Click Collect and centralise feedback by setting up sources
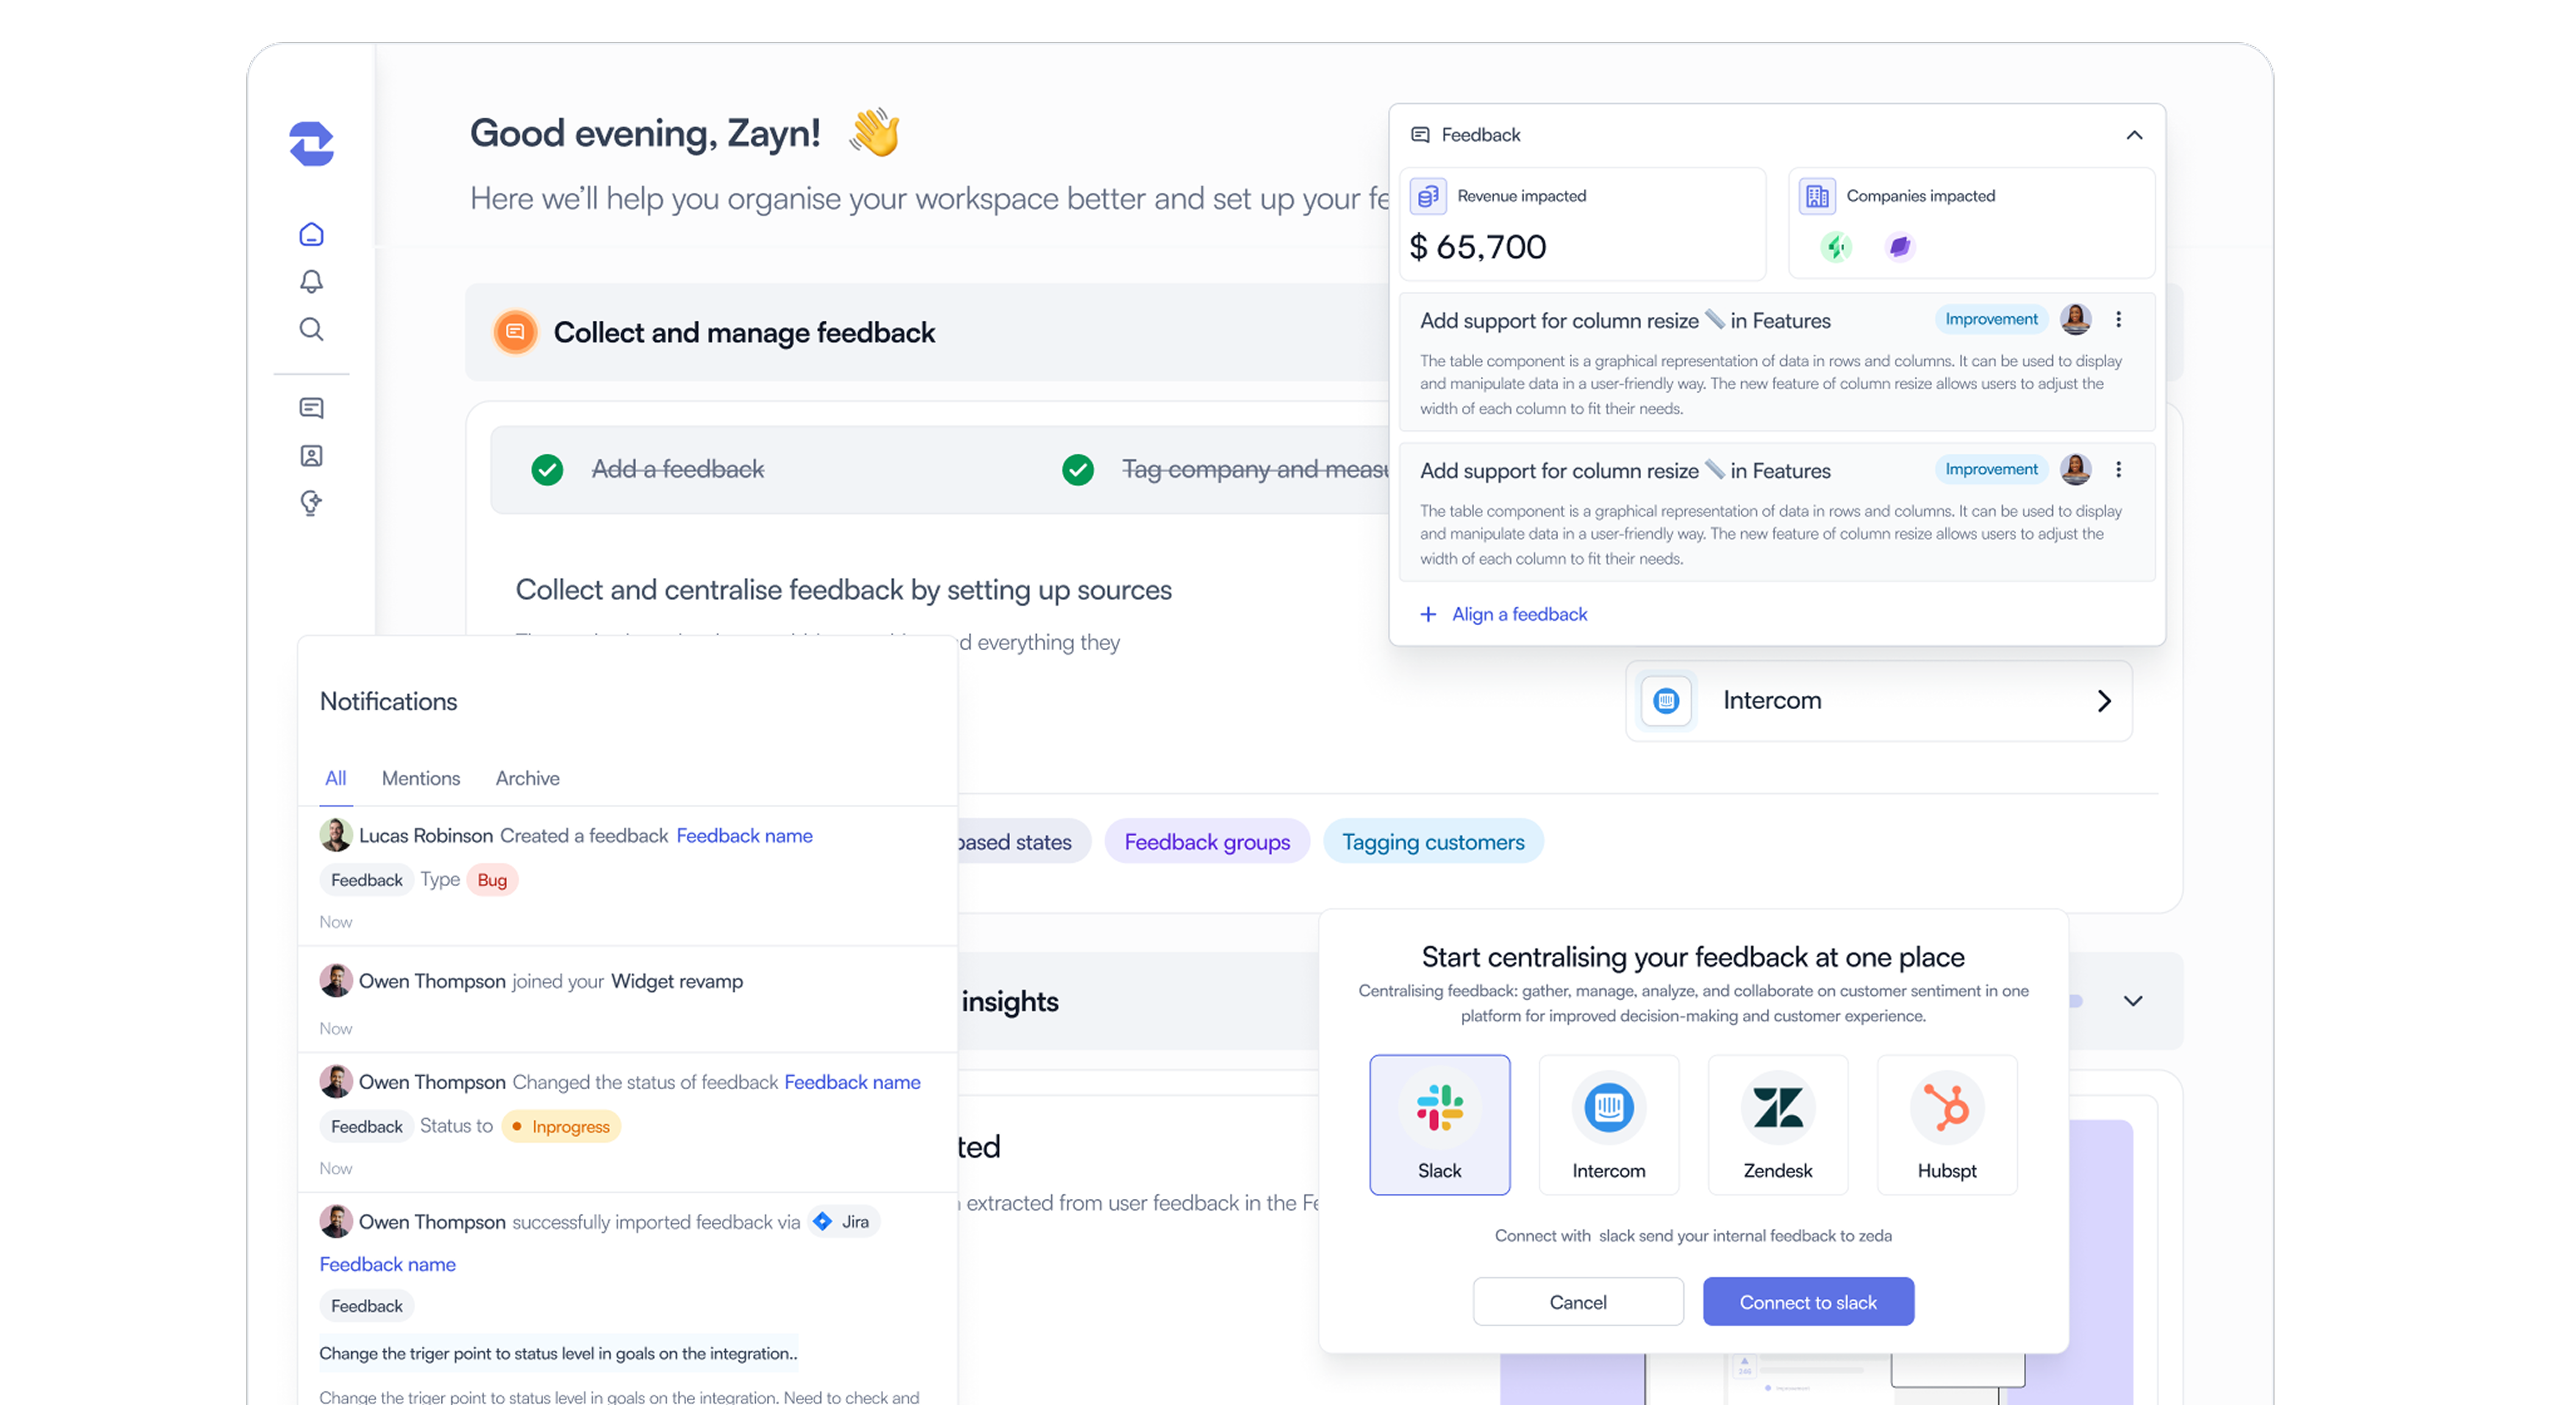The height and width of the screenshot is (1405, 2576). click(x=843, y=590)
